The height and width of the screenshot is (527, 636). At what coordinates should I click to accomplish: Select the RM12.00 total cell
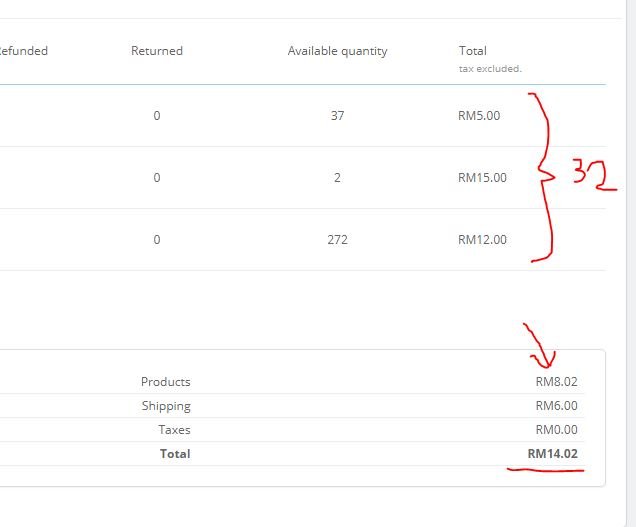pos(482,240)
